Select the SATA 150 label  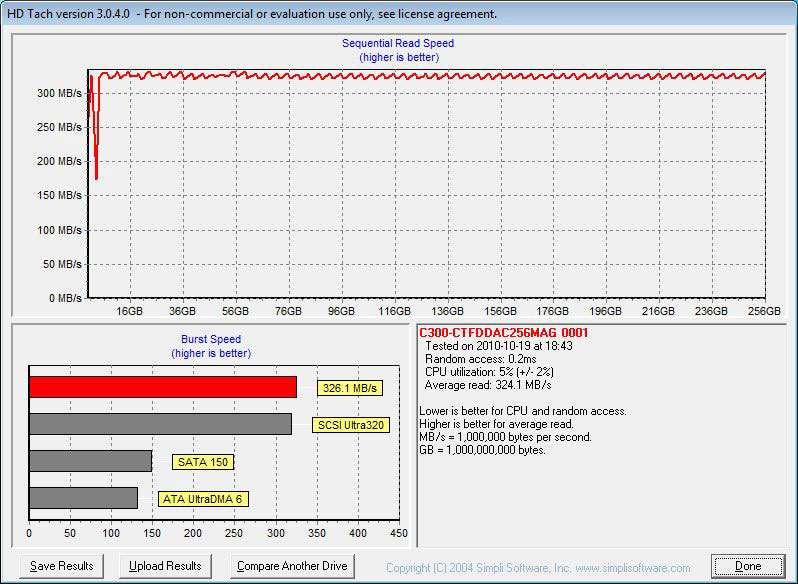203,462
